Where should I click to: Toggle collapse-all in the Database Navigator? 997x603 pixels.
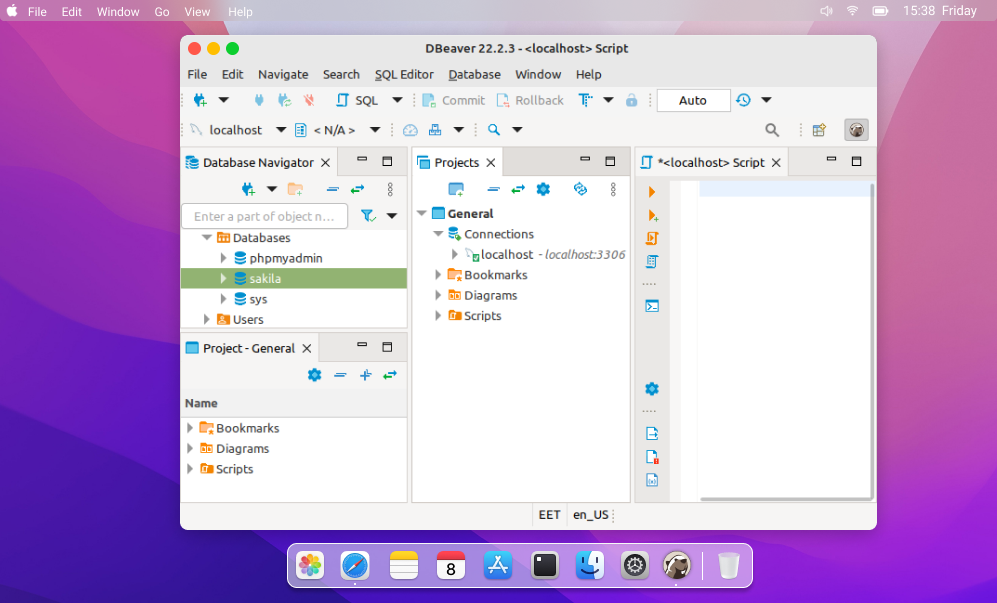[x=332, y=189]
